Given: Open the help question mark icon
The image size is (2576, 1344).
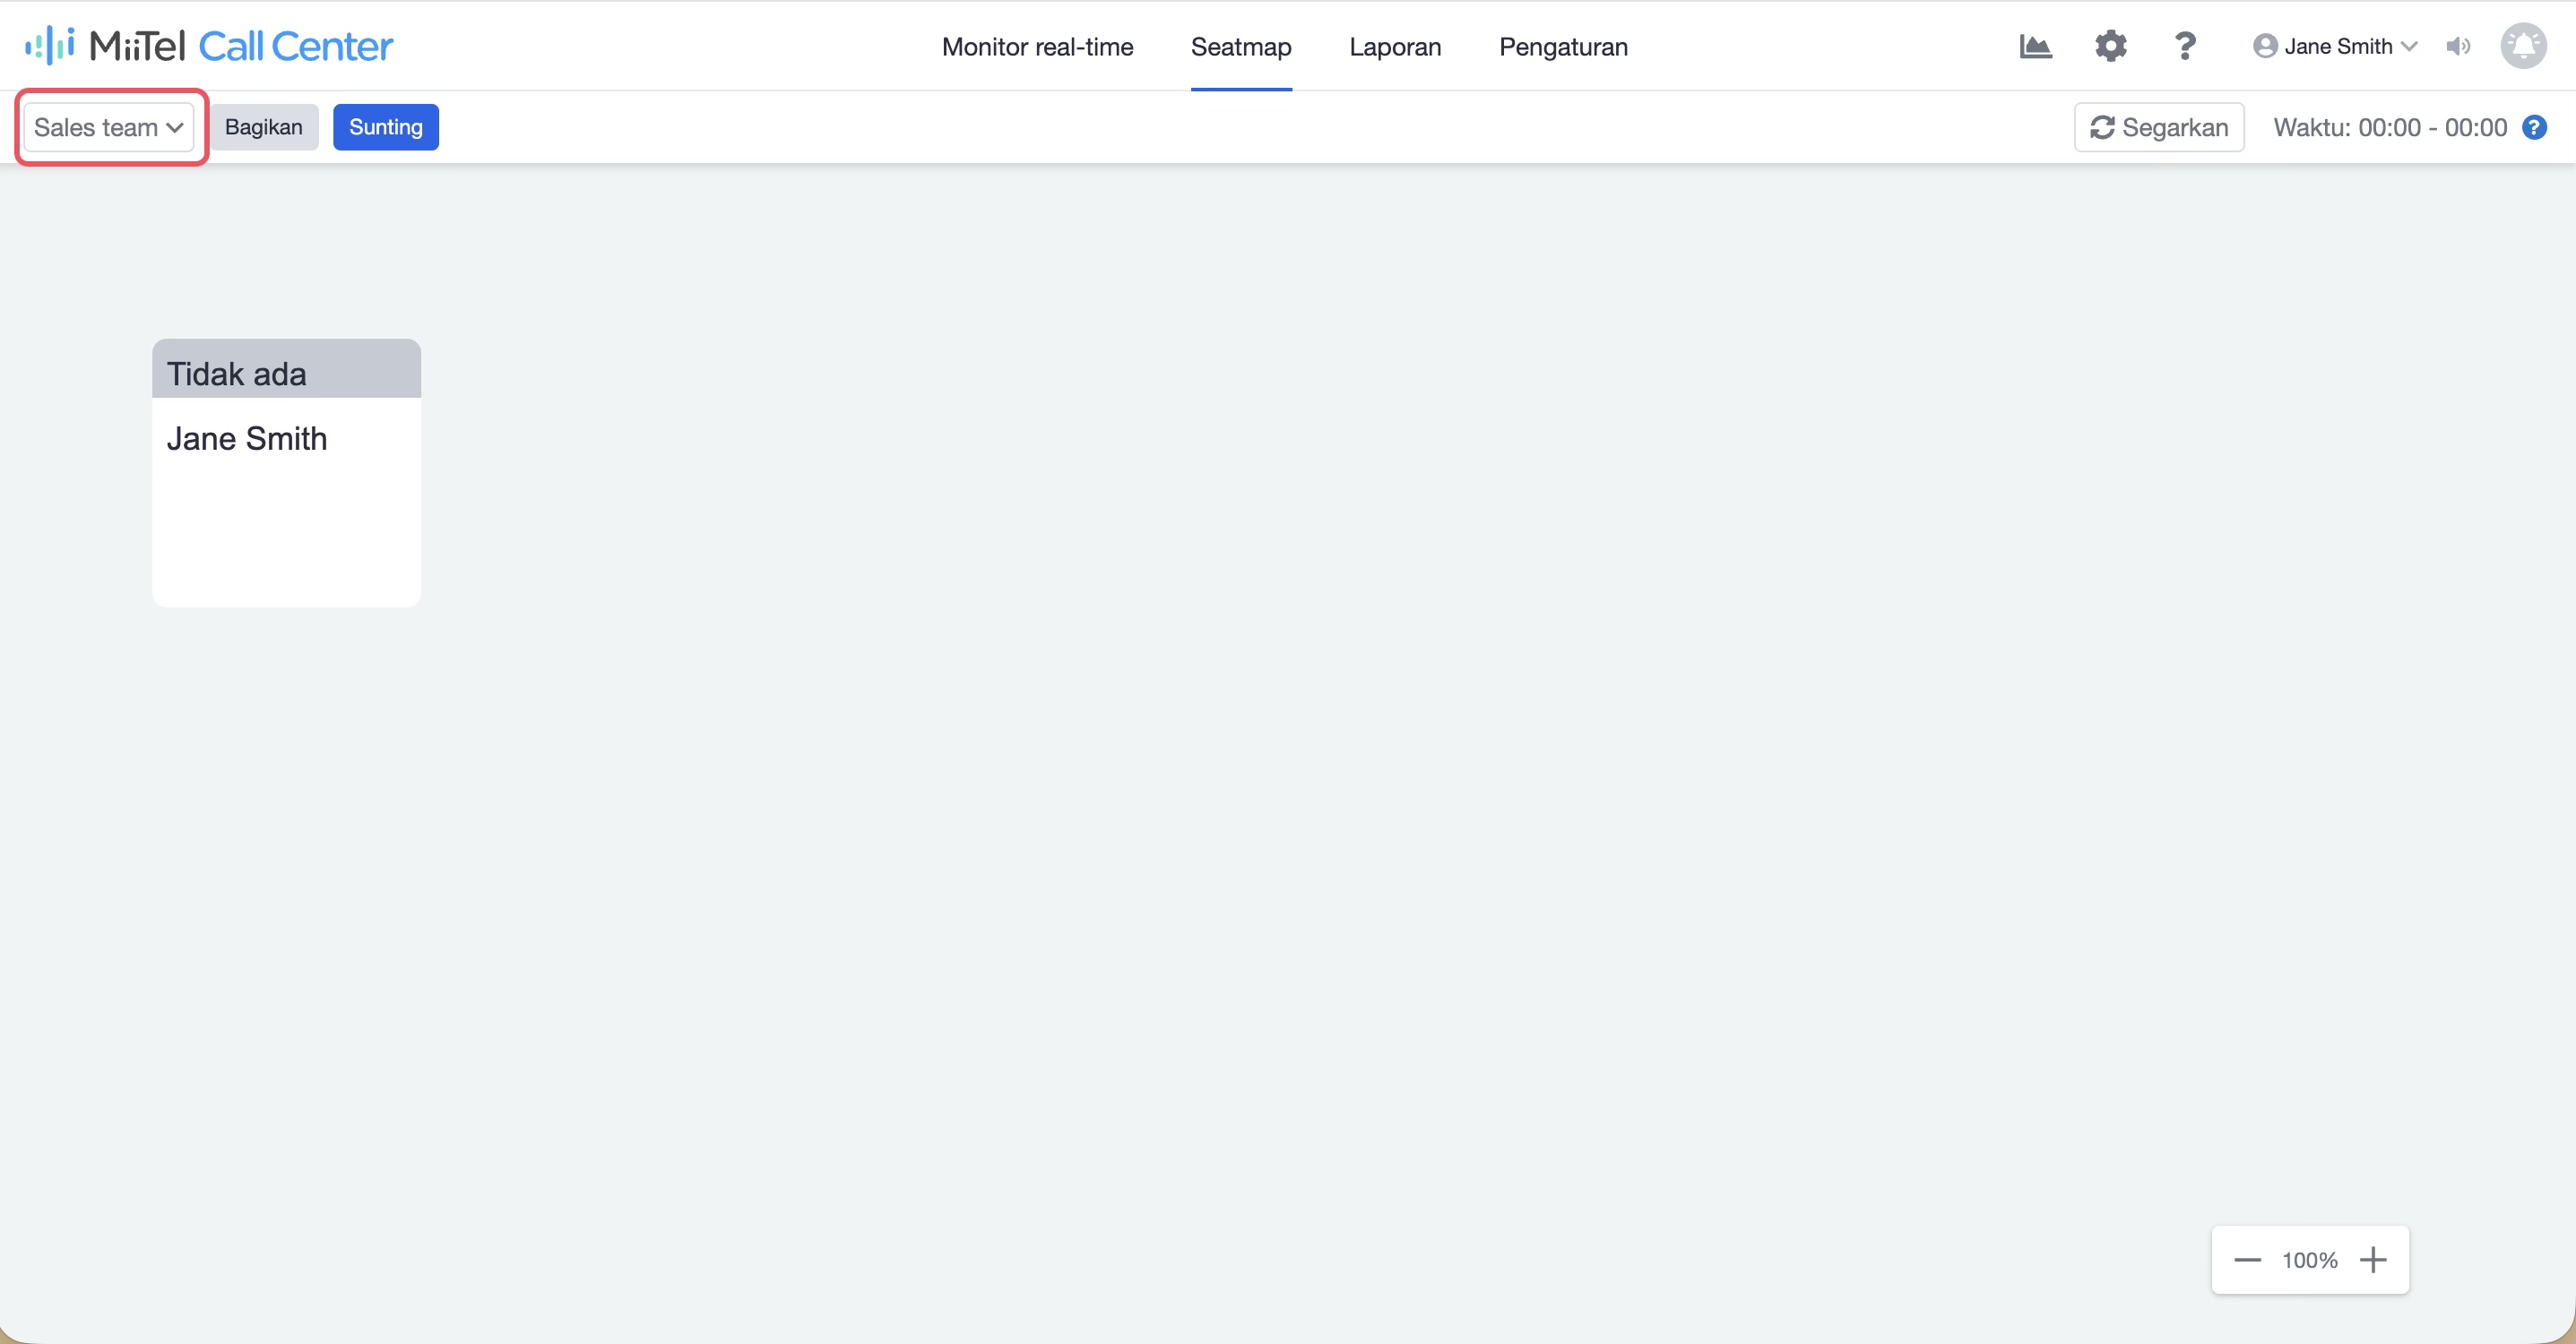Looking at the screenshot, I should (2185, 46).
